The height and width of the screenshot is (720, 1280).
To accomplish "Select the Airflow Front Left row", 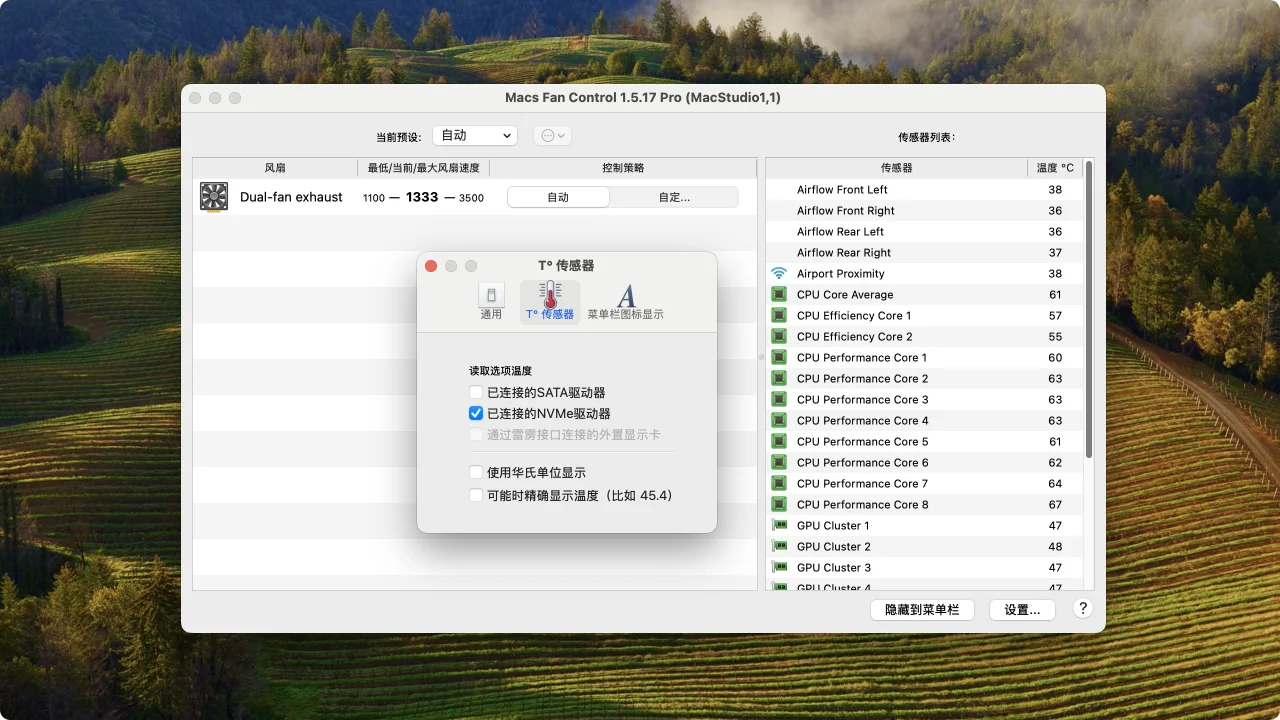I will click(924, 190).
